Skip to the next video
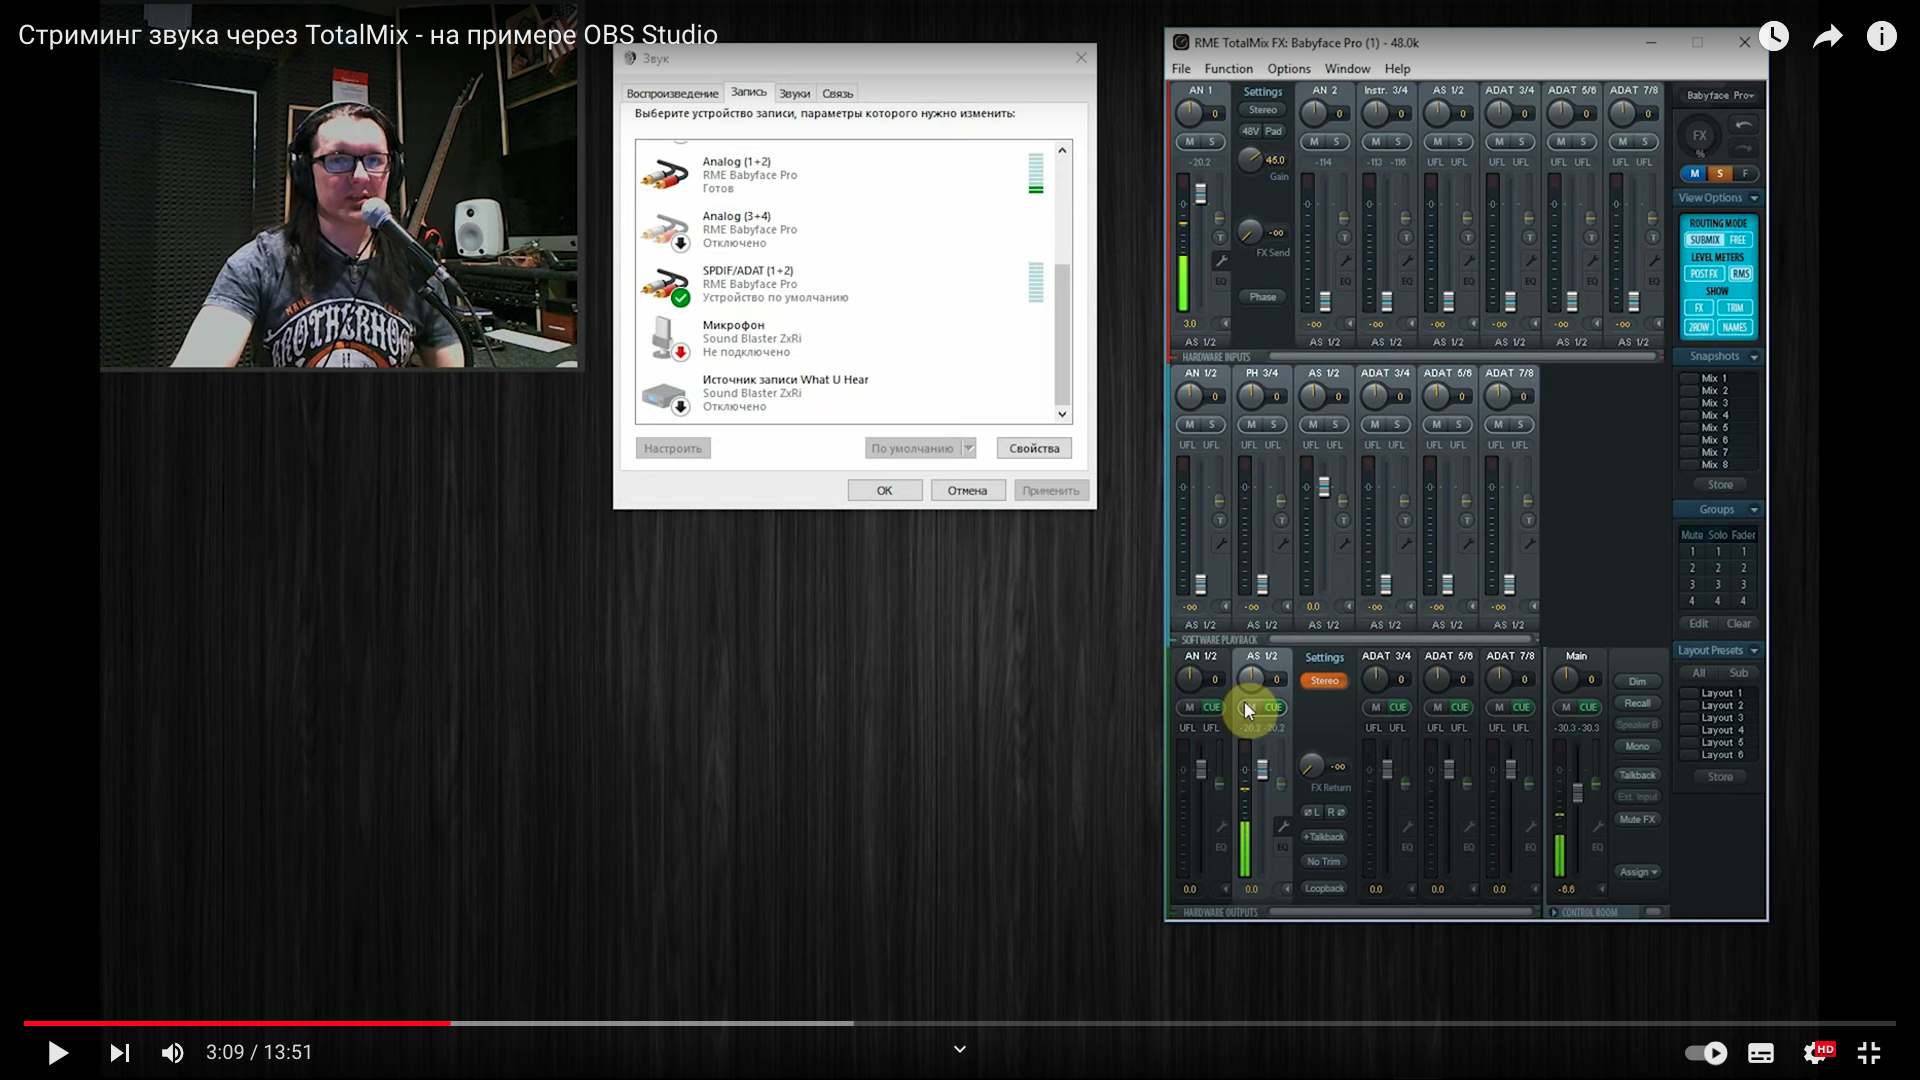1920x1080 pixels. (119, 1052)
